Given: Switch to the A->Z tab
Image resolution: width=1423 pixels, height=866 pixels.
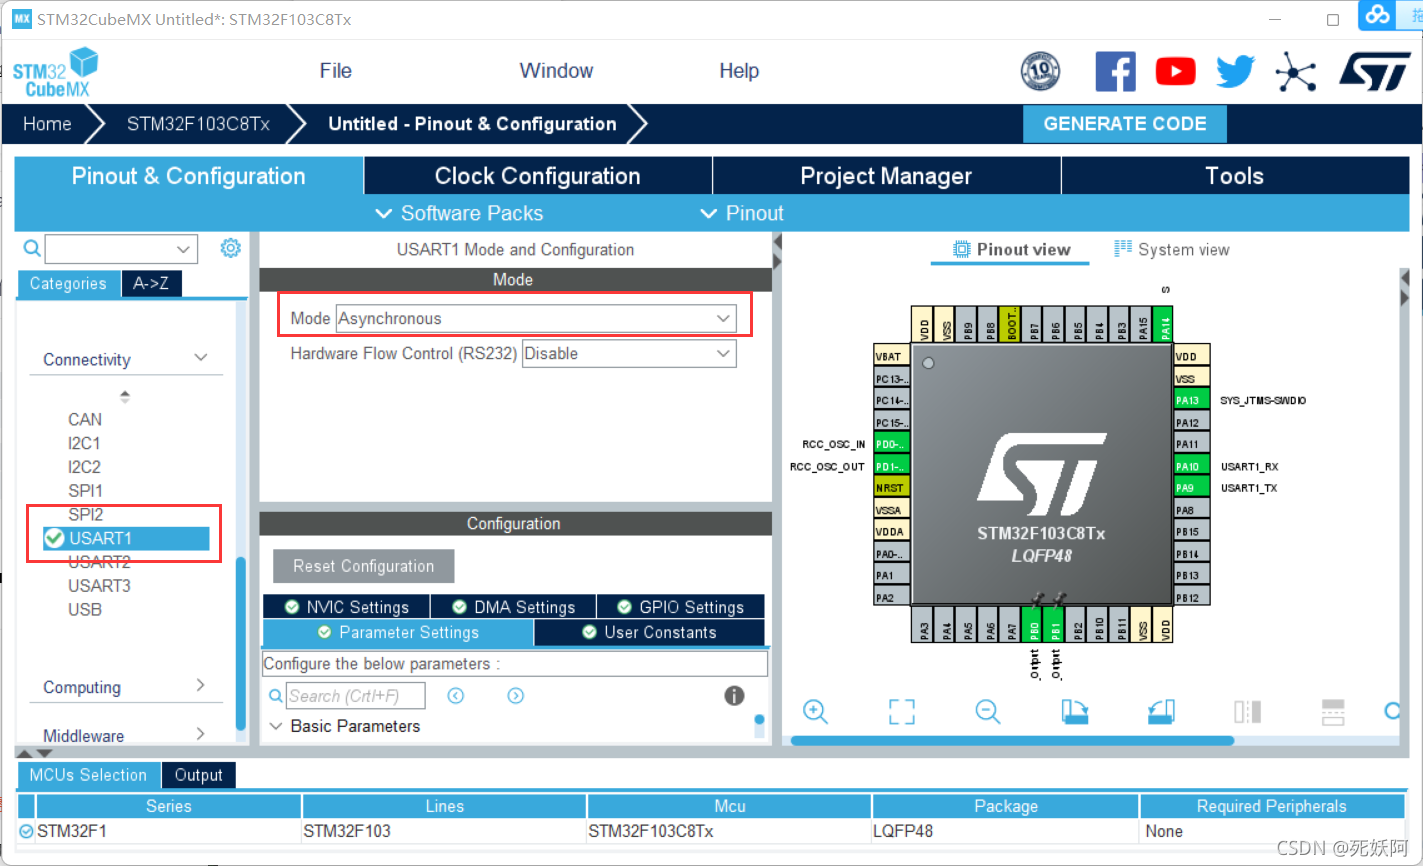Looking at the screenshot, I should pyautogui.click(x=151, y=284).
